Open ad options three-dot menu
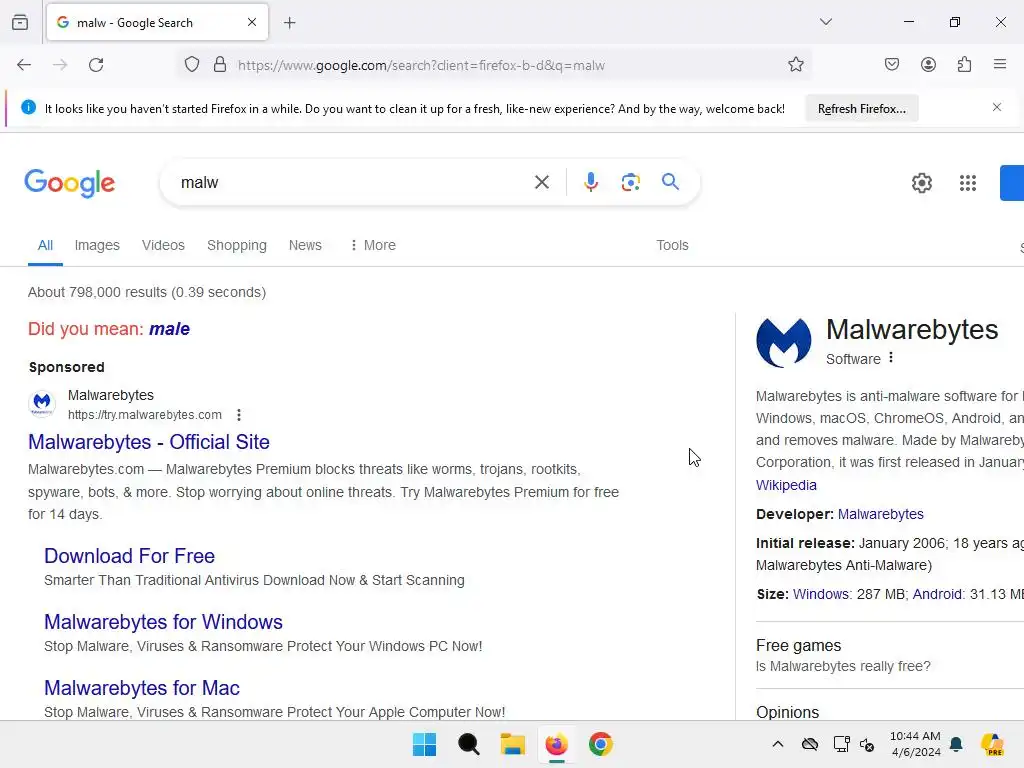The image size is (1024, 768). point(239,415)
